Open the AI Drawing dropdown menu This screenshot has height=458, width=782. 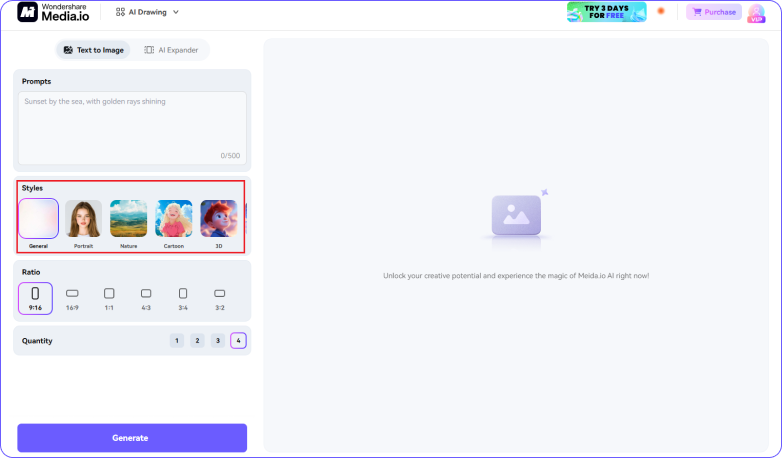click(x=148, y=12)
